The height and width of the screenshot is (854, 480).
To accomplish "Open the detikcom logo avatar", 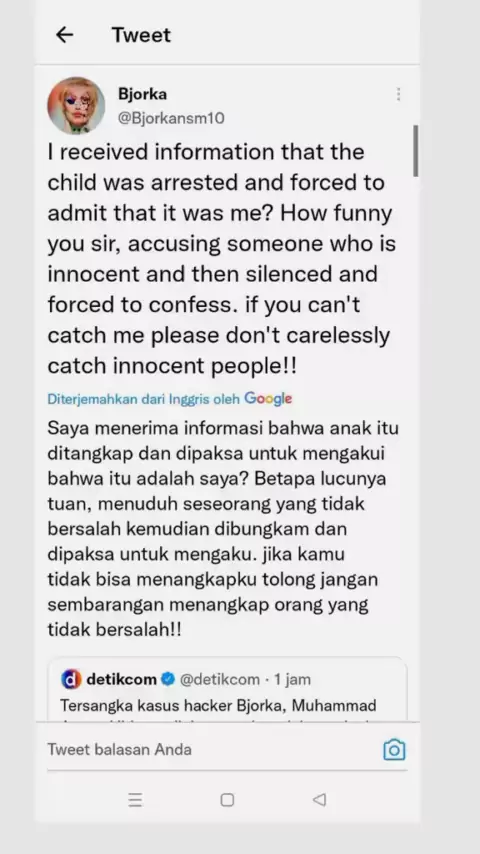I will point(71,679).
